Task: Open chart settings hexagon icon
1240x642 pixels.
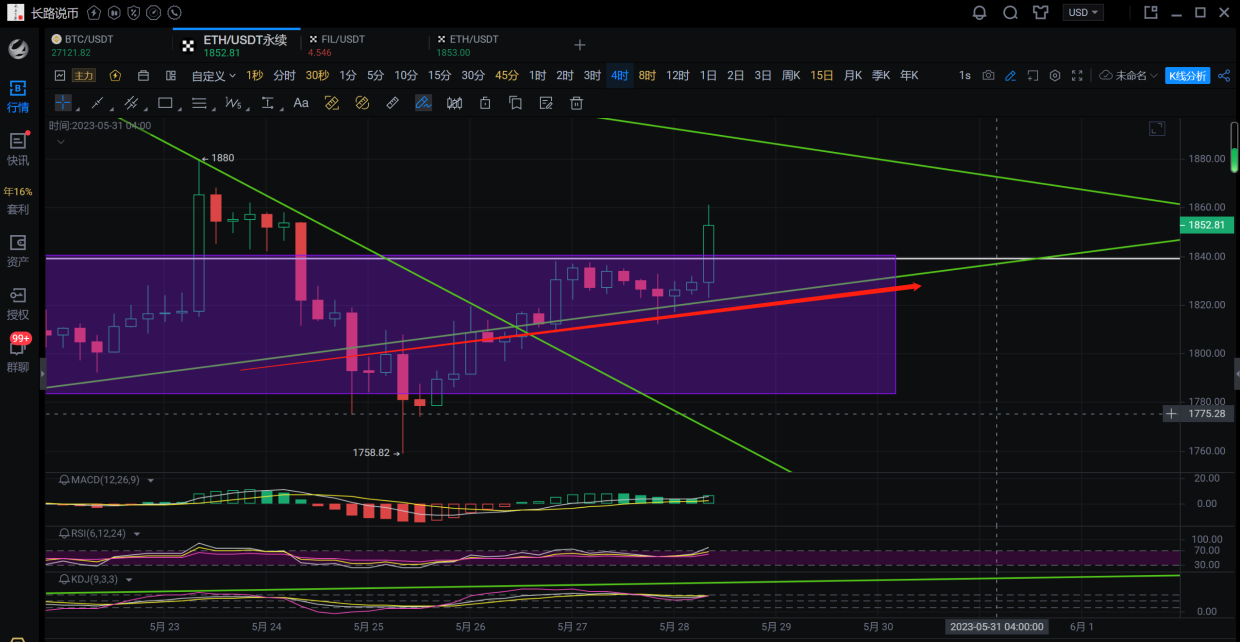Action: click(x=1054, y=76)
